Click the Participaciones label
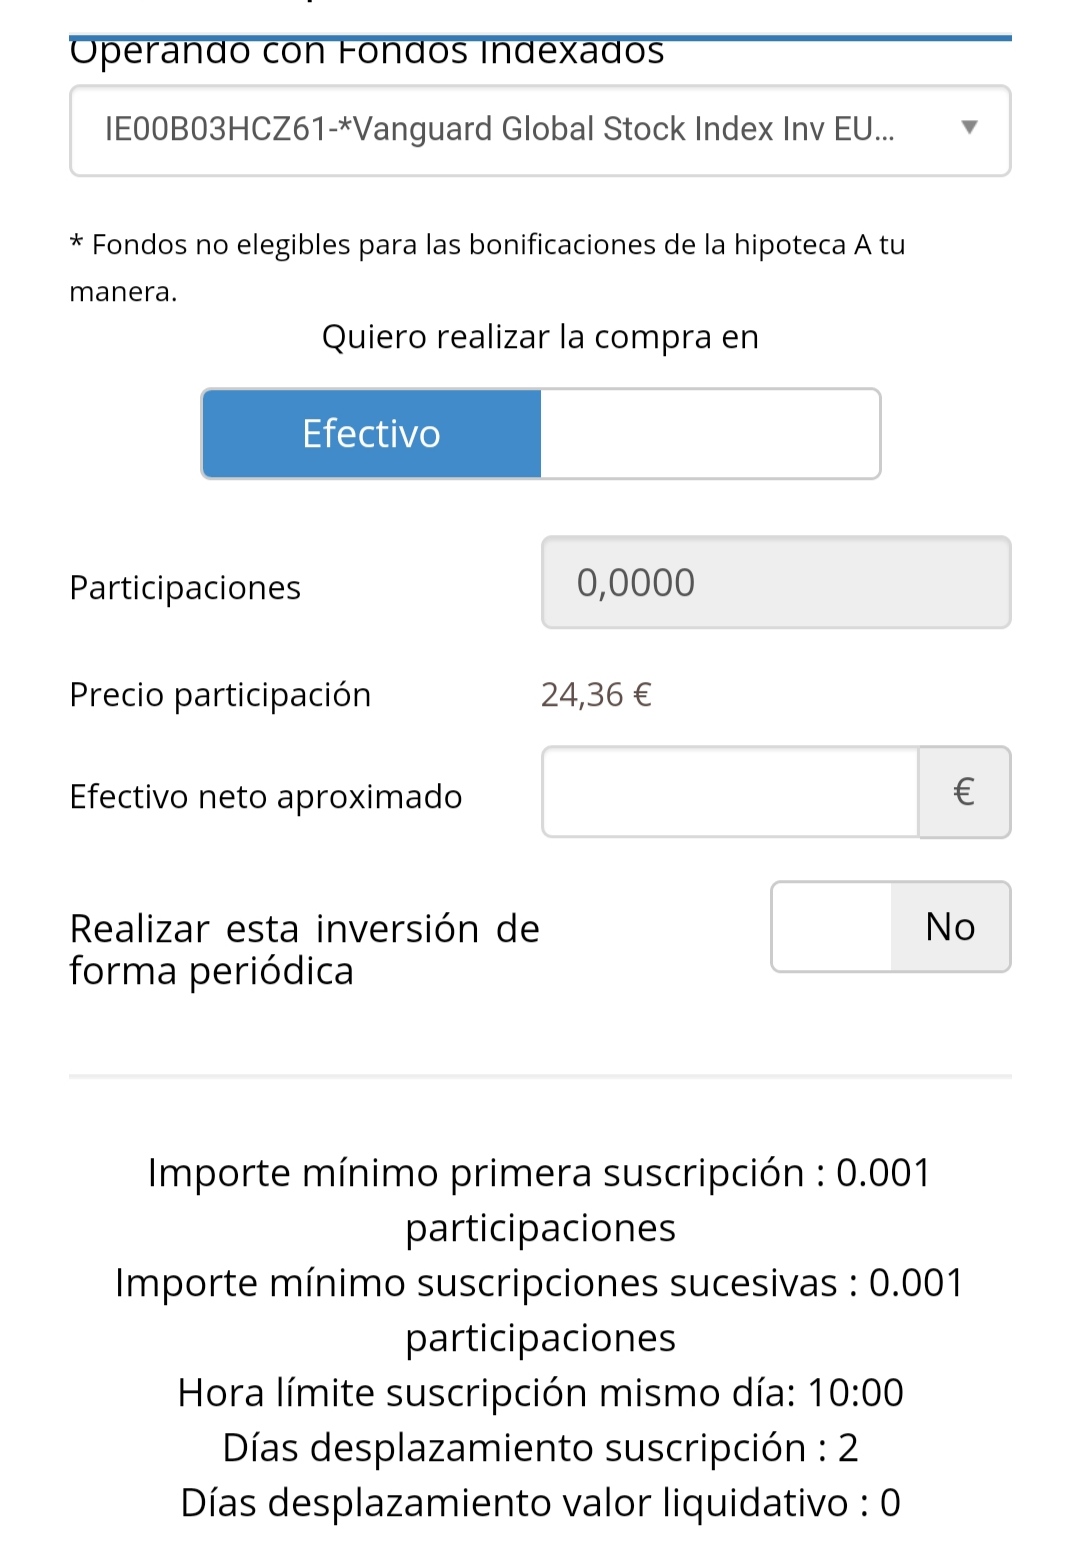Screen dimensions: 1080x1552 pyautogui.click(x=185, y=588)
